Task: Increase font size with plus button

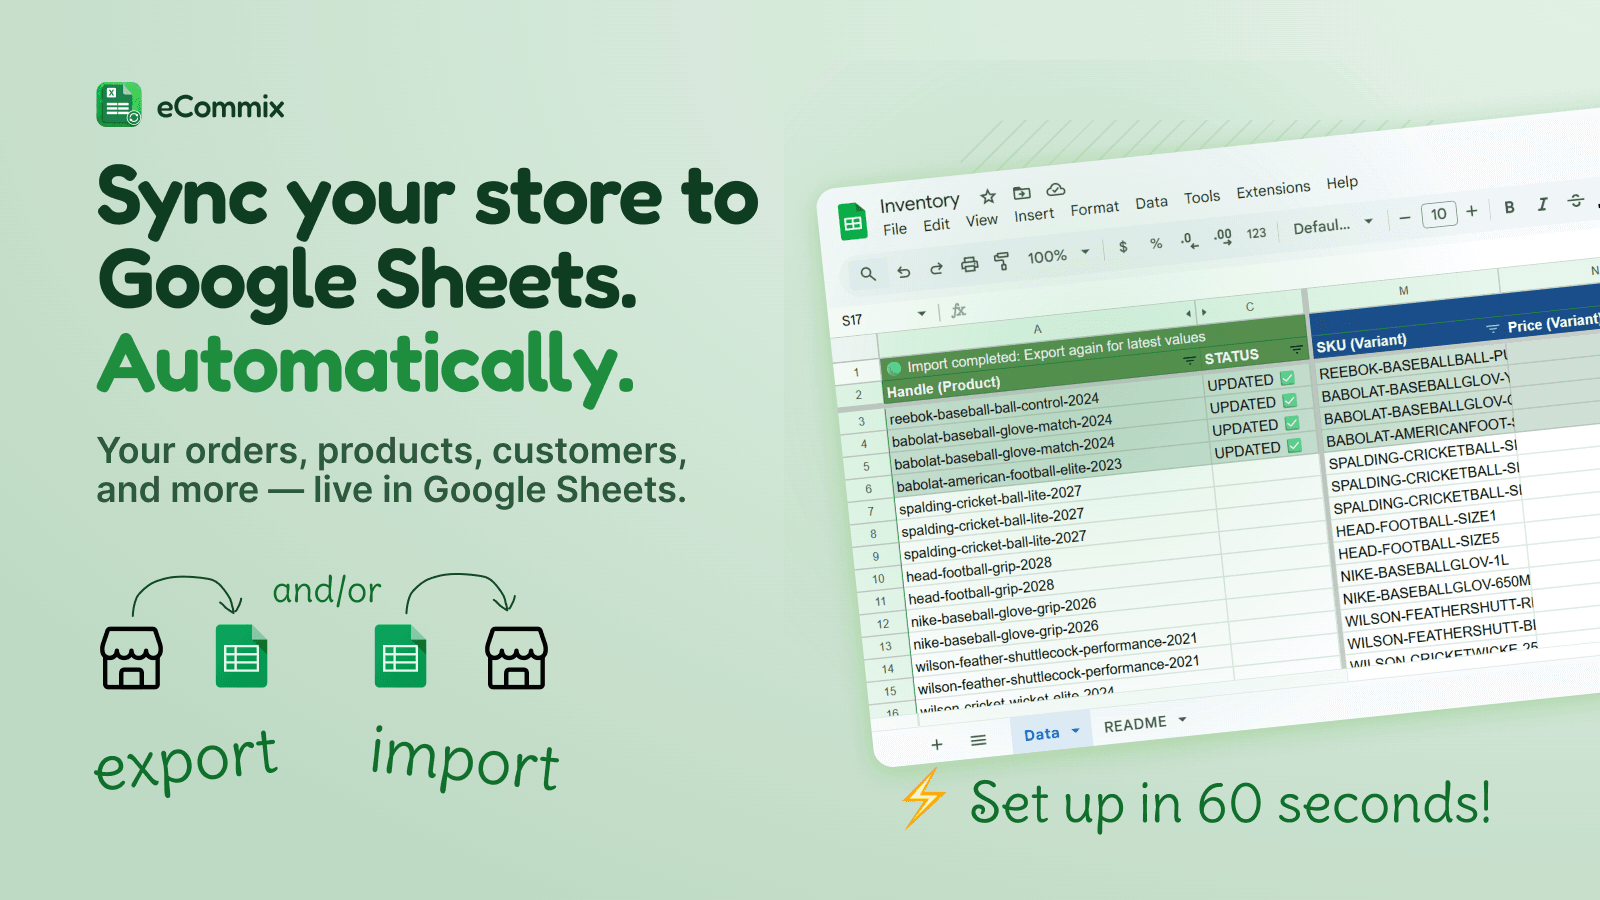Action: pyautogui.click(x=1472, y=211)
